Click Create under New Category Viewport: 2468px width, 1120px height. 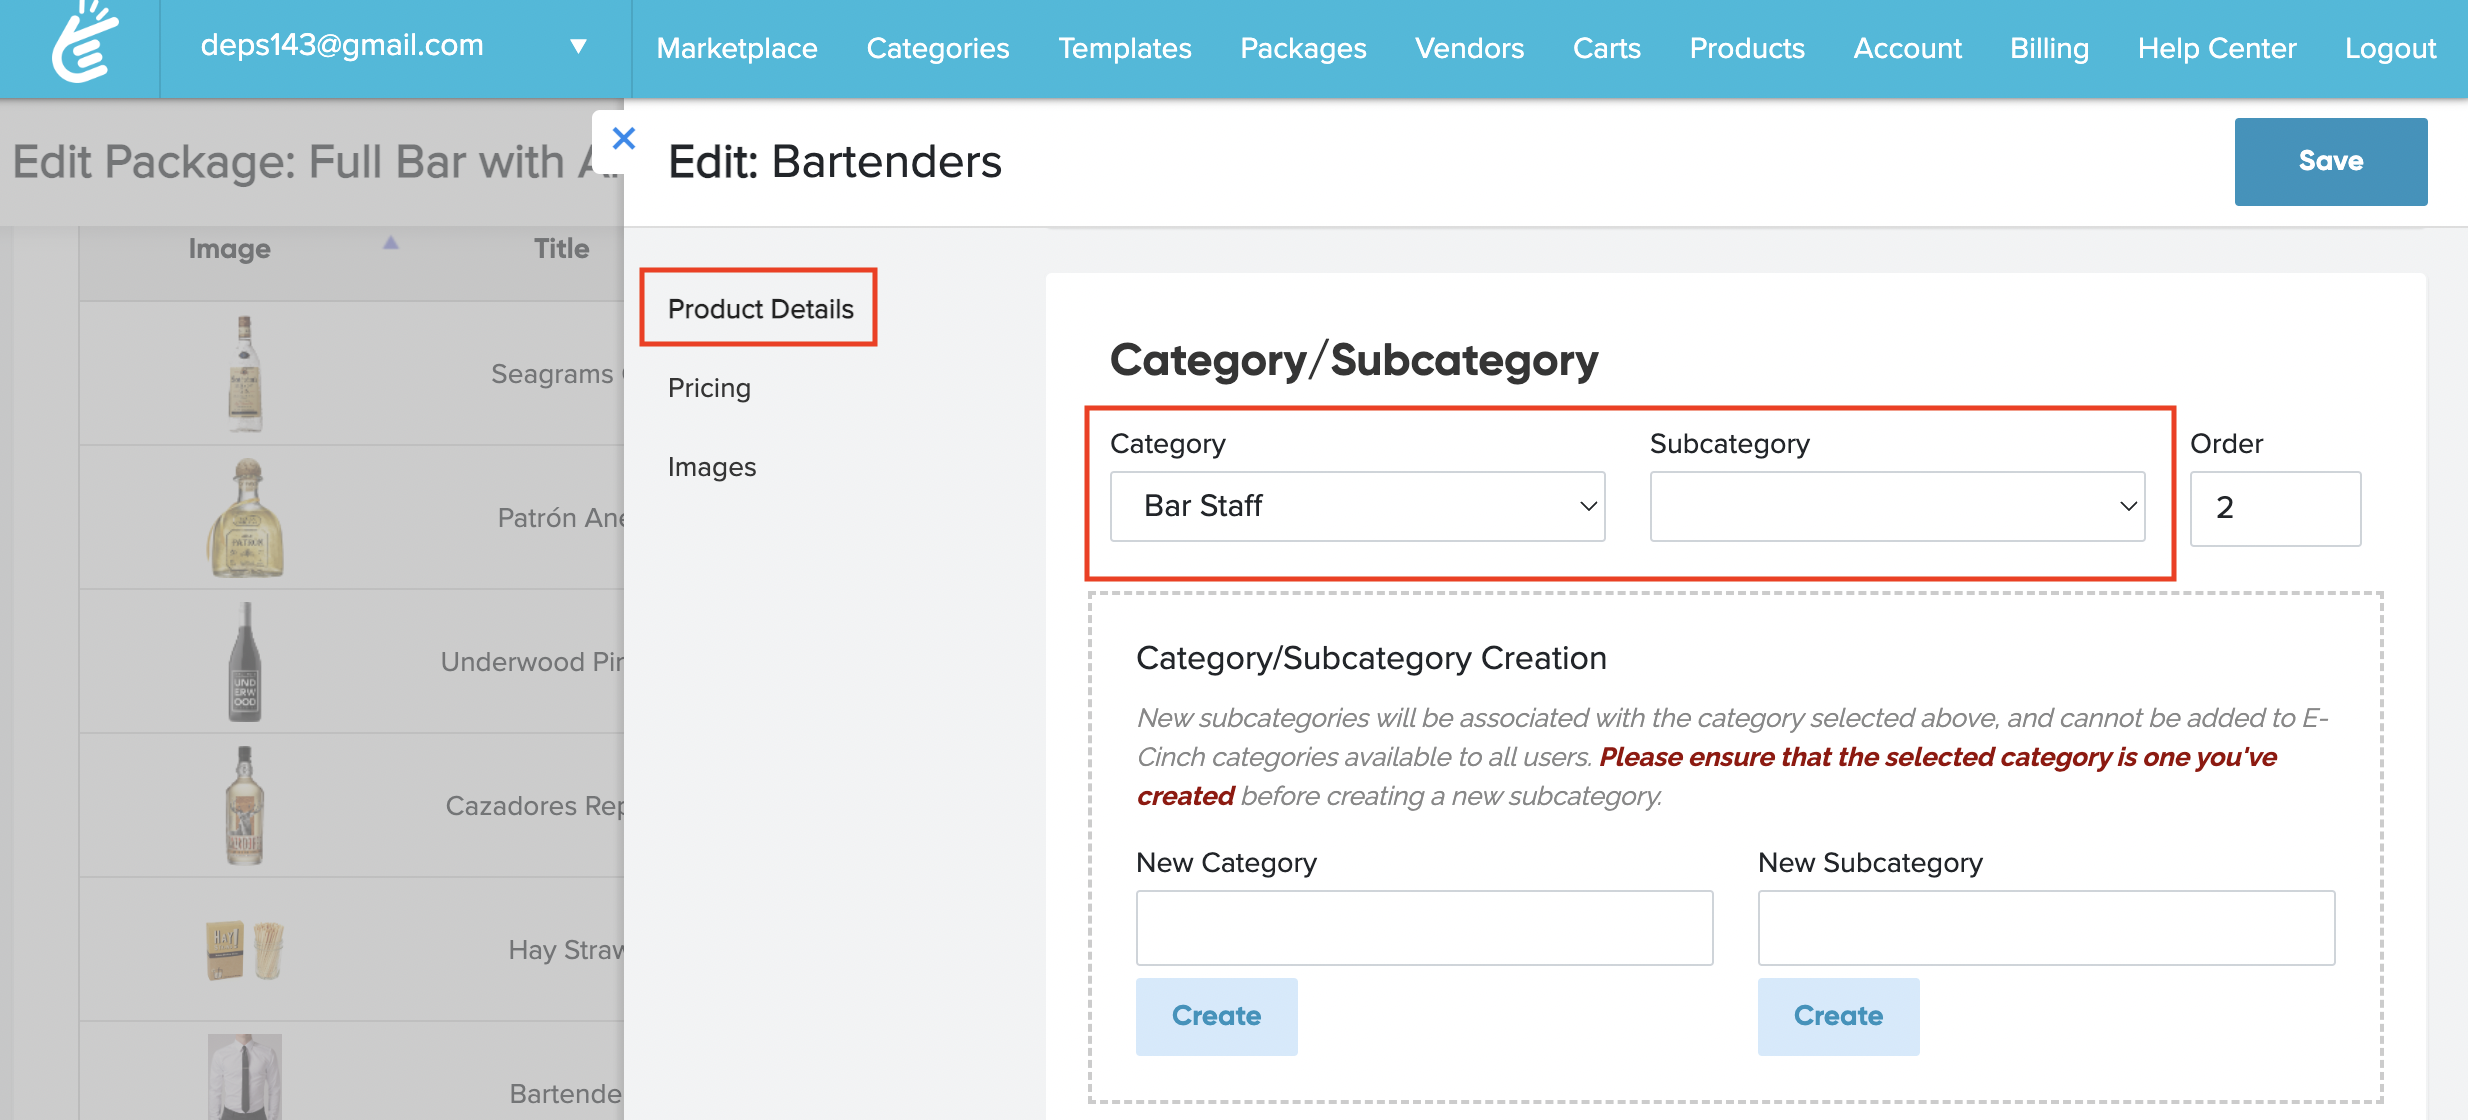[x=1216, y=1016]
